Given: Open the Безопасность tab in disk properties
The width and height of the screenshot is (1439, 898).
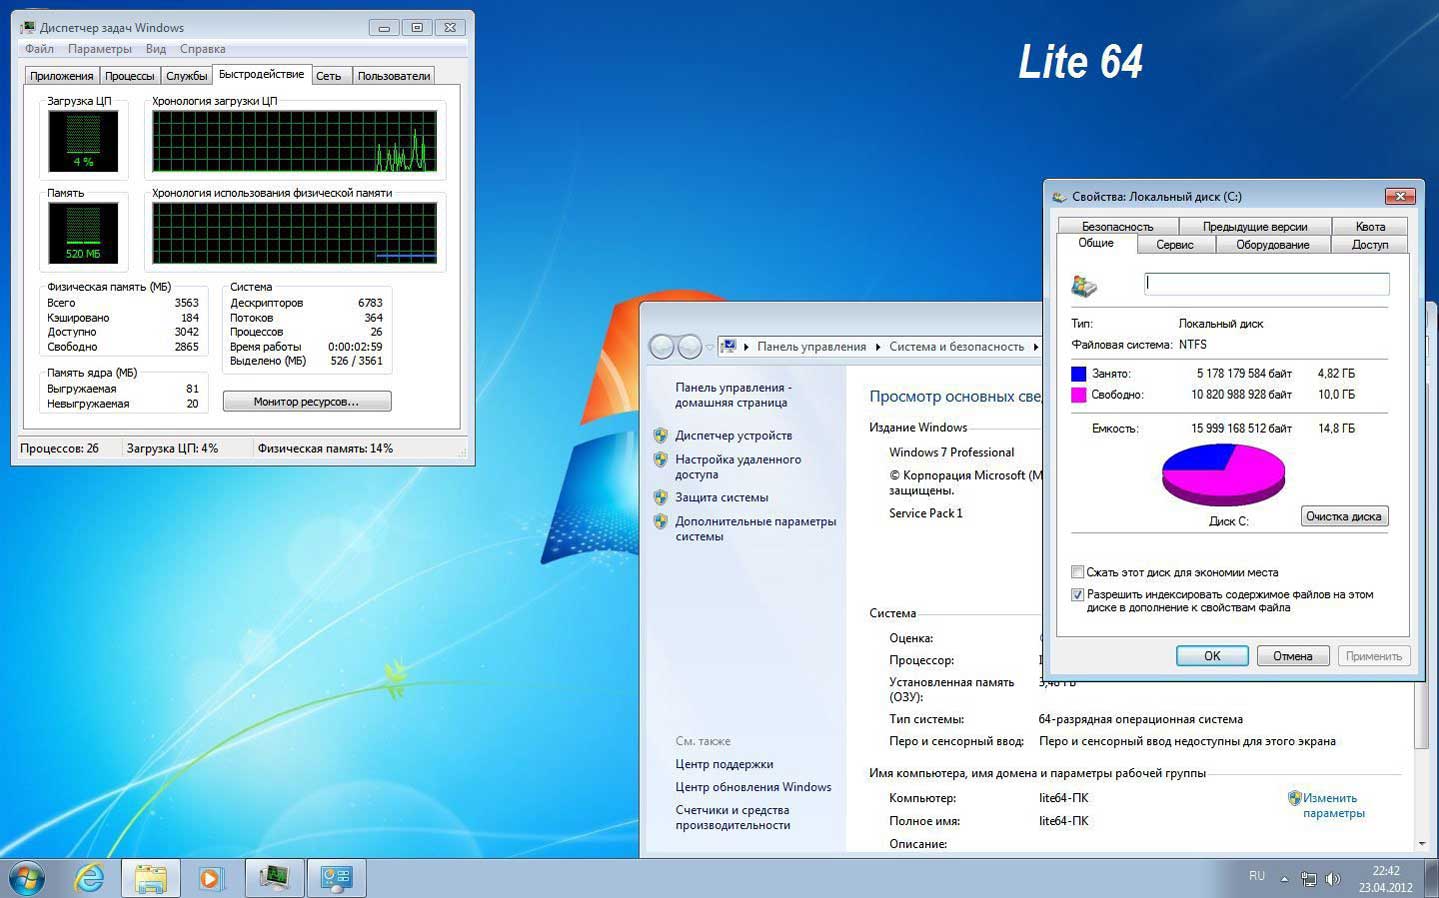Looking at the screenshot, I should (x=1117, y=227).
